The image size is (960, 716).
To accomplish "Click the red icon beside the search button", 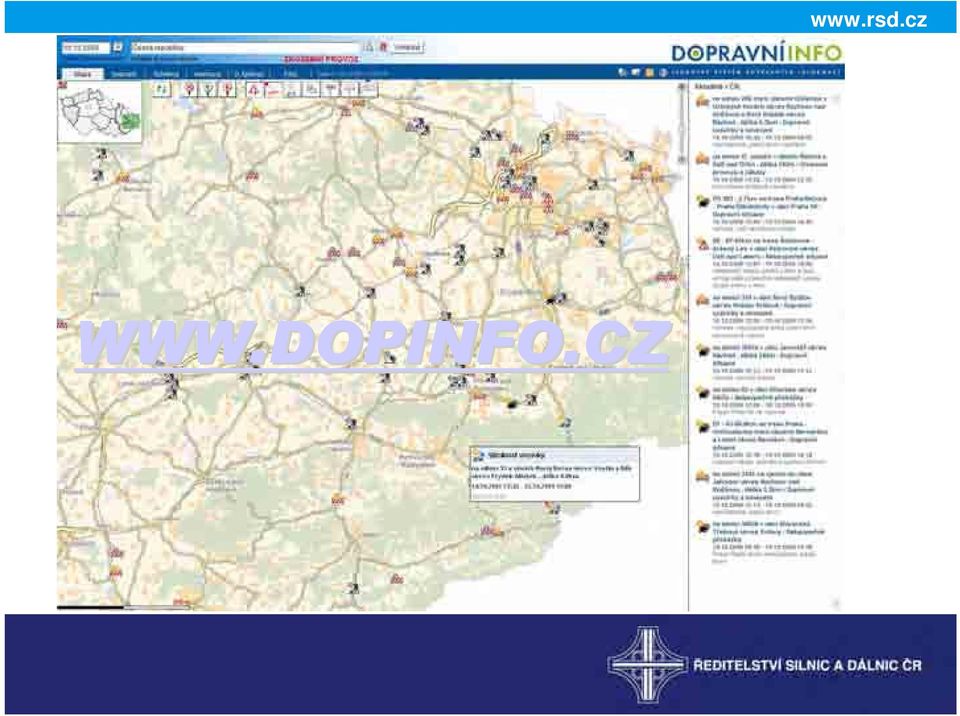I will (x=383, y=47).
